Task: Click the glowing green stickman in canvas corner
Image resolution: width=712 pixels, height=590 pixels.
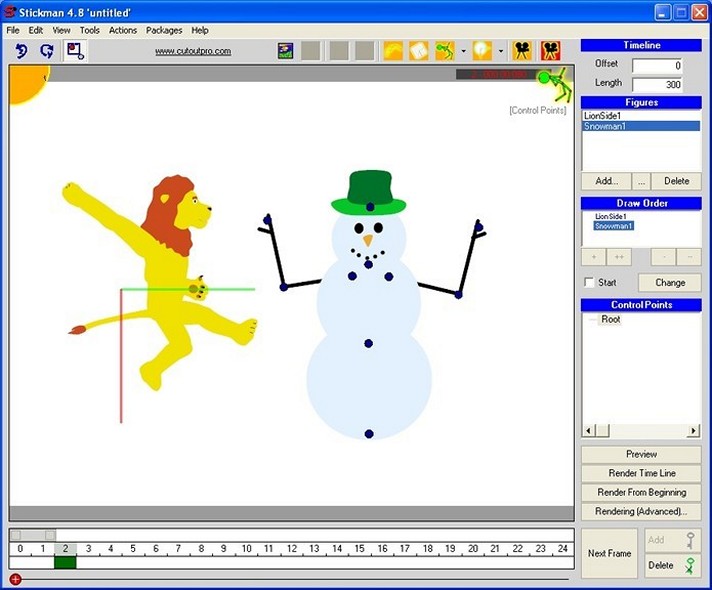Action: (556, 84)
